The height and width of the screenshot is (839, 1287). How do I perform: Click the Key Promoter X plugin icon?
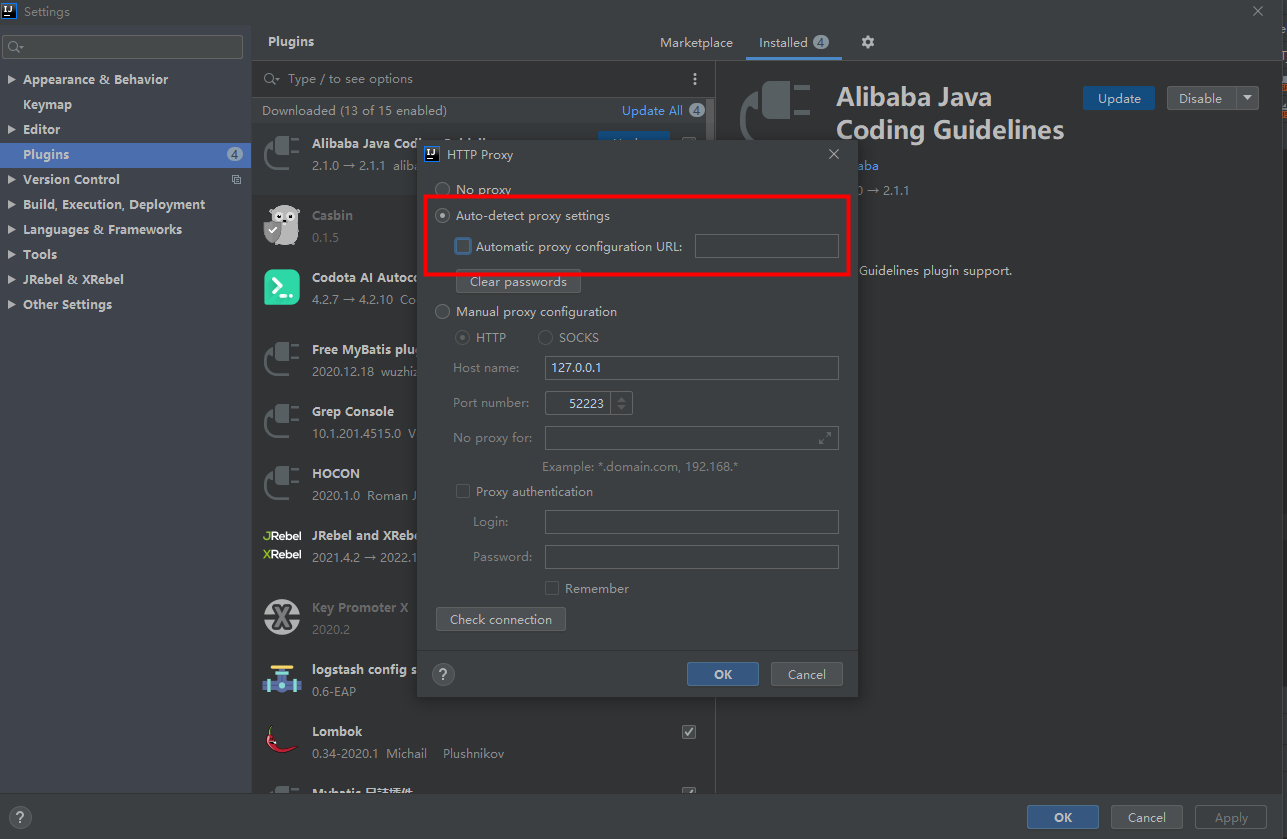[x=282, y=617]
